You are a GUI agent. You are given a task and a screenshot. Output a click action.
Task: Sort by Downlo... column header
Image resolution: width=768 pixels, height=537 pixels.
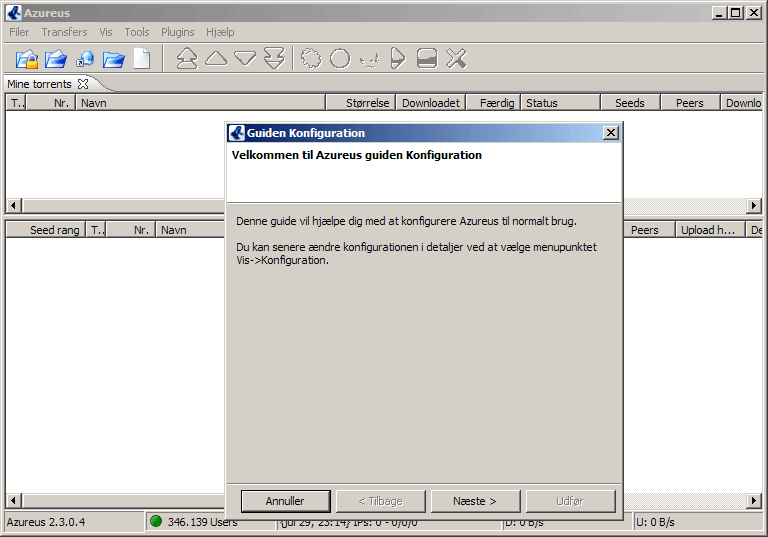coord(742,103)
